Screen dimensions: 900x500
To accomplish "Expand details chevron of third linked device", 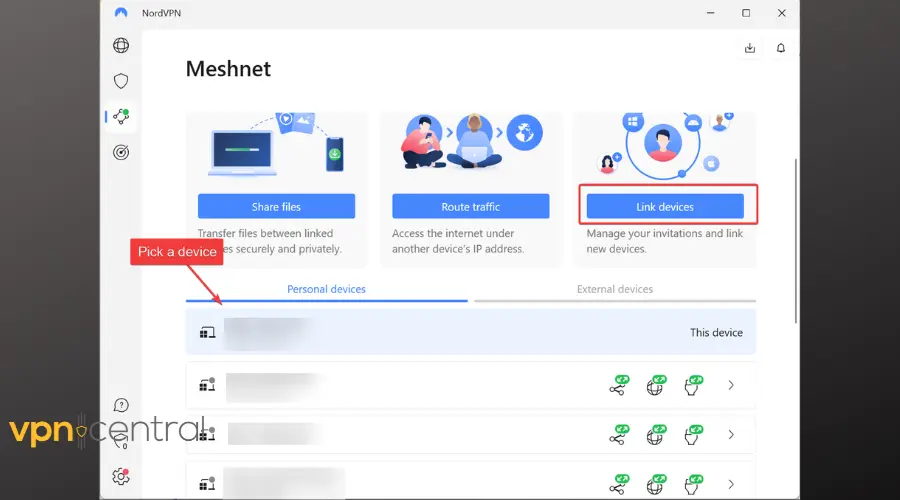I will 731,485.
